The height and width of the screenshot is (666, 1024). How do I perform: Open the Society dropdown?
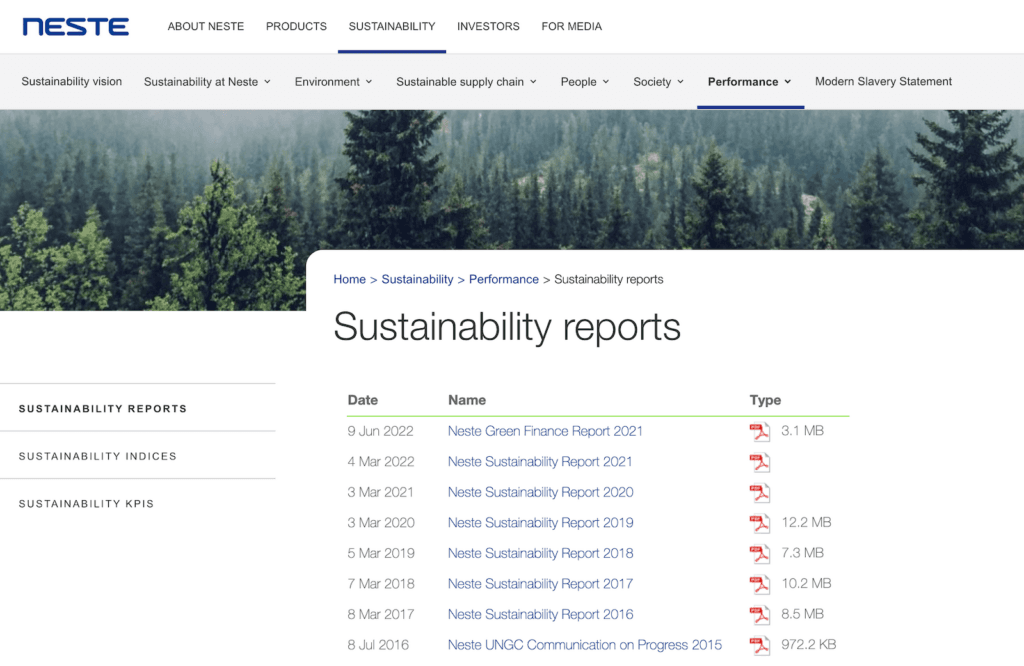coord(658,82)
